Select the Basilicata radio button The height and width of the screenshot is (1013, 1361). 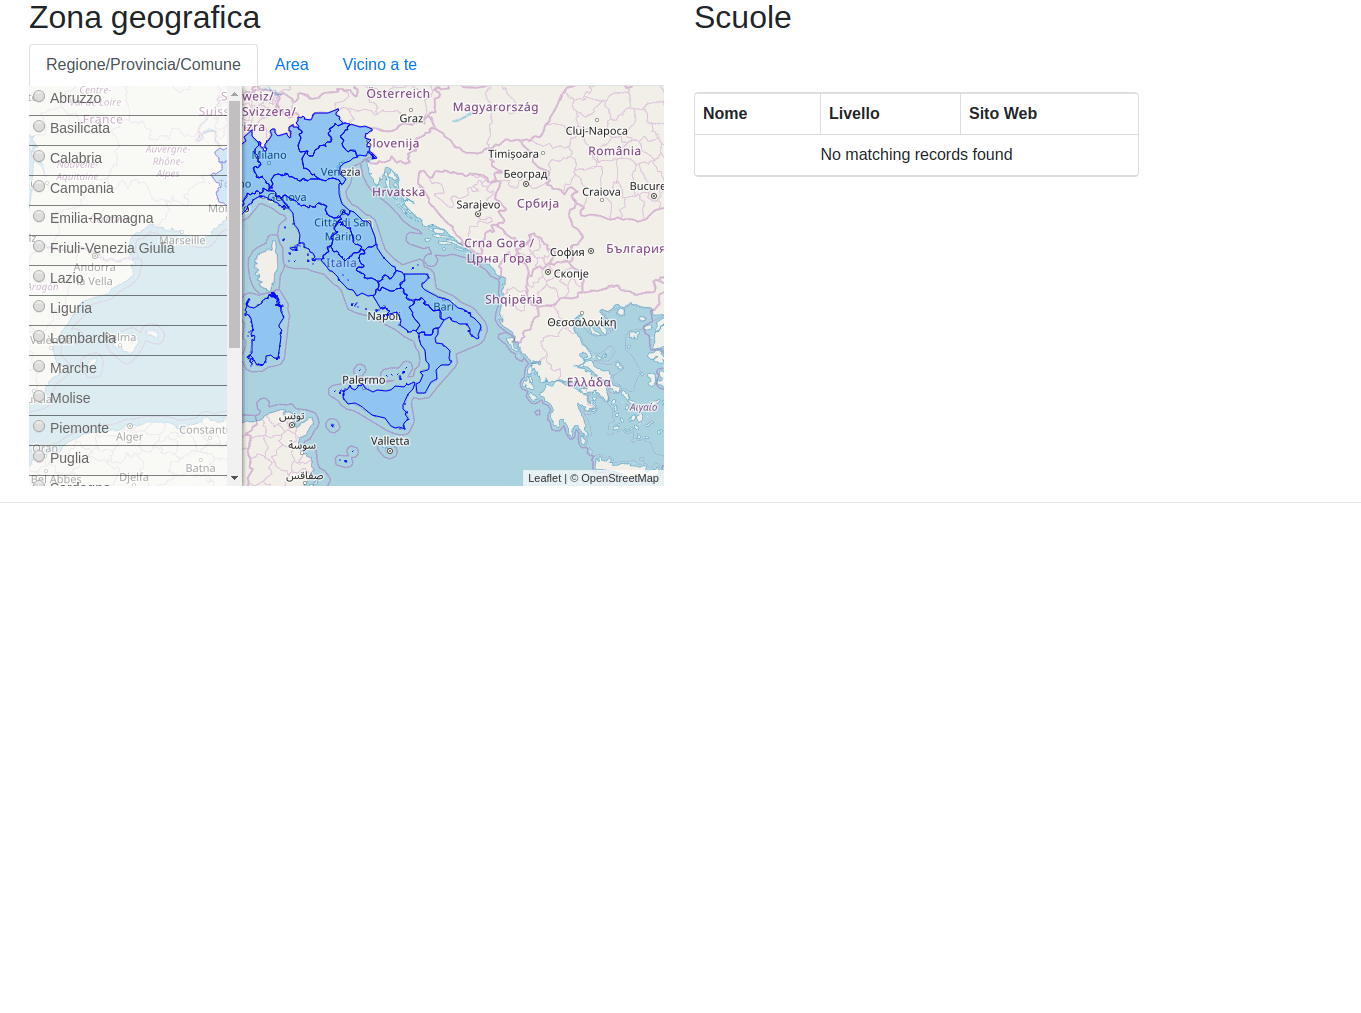39,127
